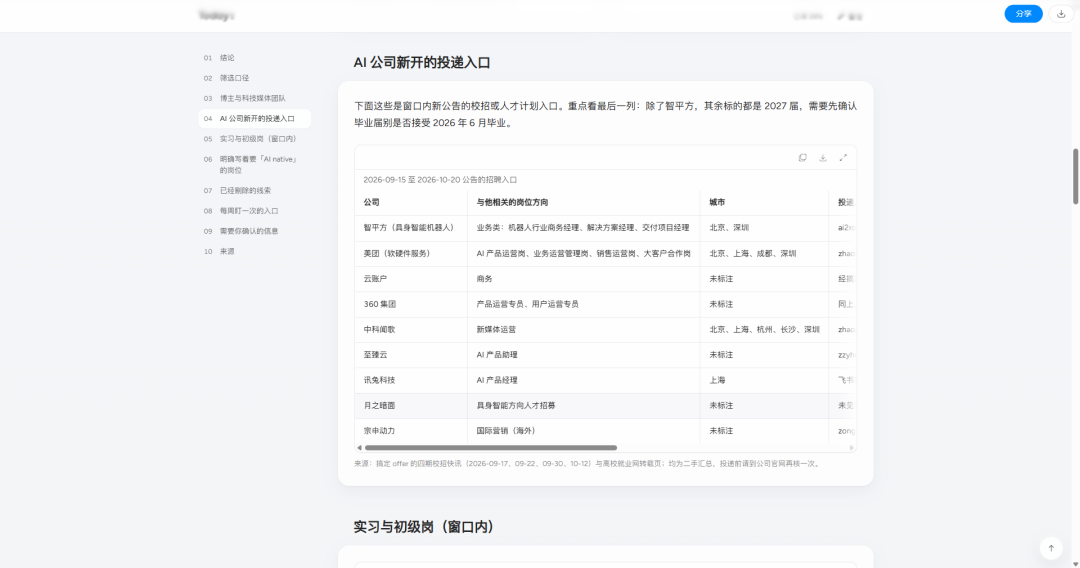The width and height of the screenshot is (1080, 568).
Task: Jump to outline item 10 来源
Action: pyautogui.click(x=254, y=251)
